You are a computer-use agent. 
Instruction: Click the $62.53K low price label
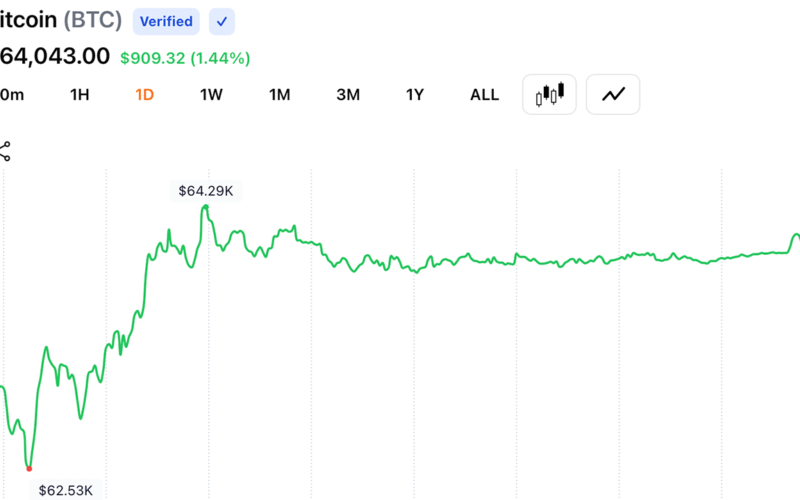click(x=65, y=490)
